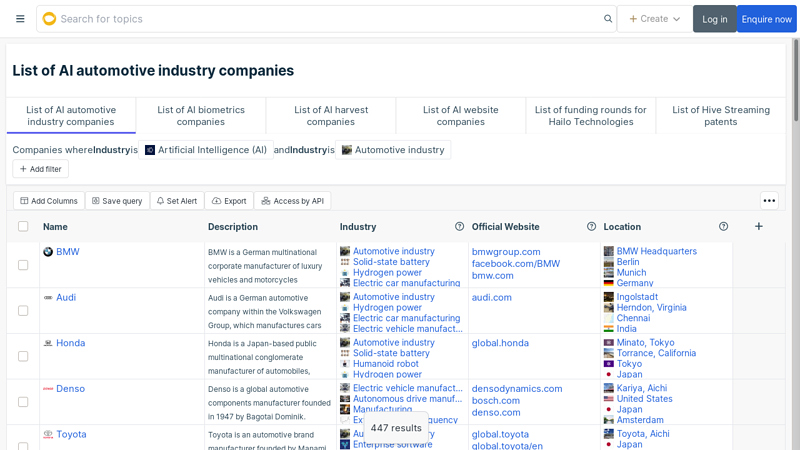Click the Golden logo icon in search bar

tap(49, 19)
